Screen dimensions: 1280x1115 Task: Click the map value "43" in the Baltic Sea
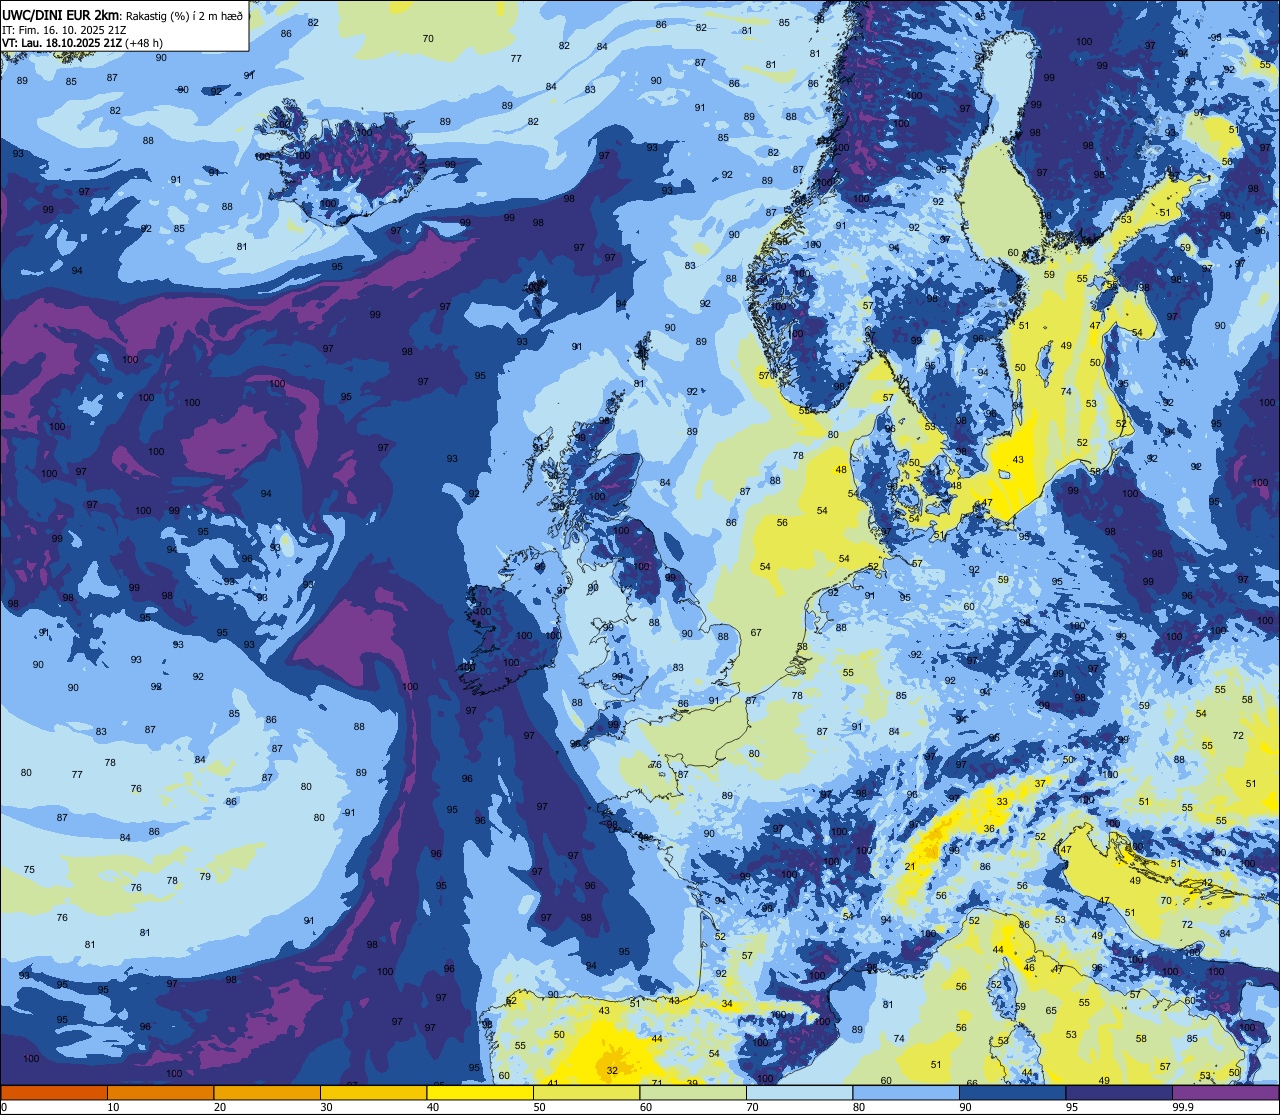(x=1018, y=459)
